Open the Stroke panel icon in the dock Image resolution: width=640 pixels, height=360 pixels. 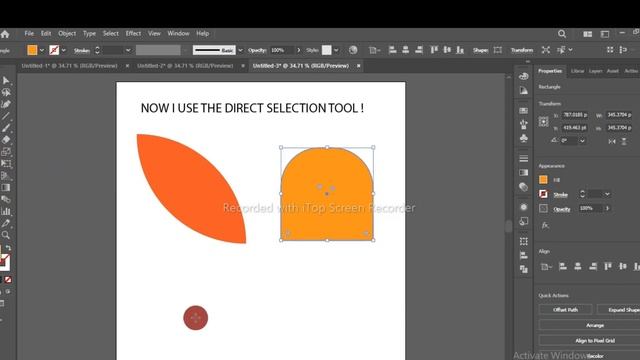[x=524, y=158]
